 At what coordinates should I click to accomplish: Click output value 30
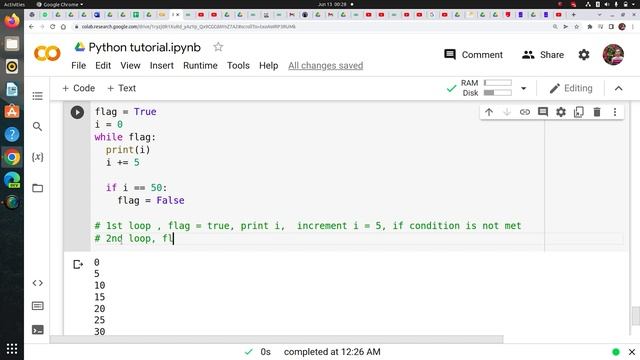100,331
